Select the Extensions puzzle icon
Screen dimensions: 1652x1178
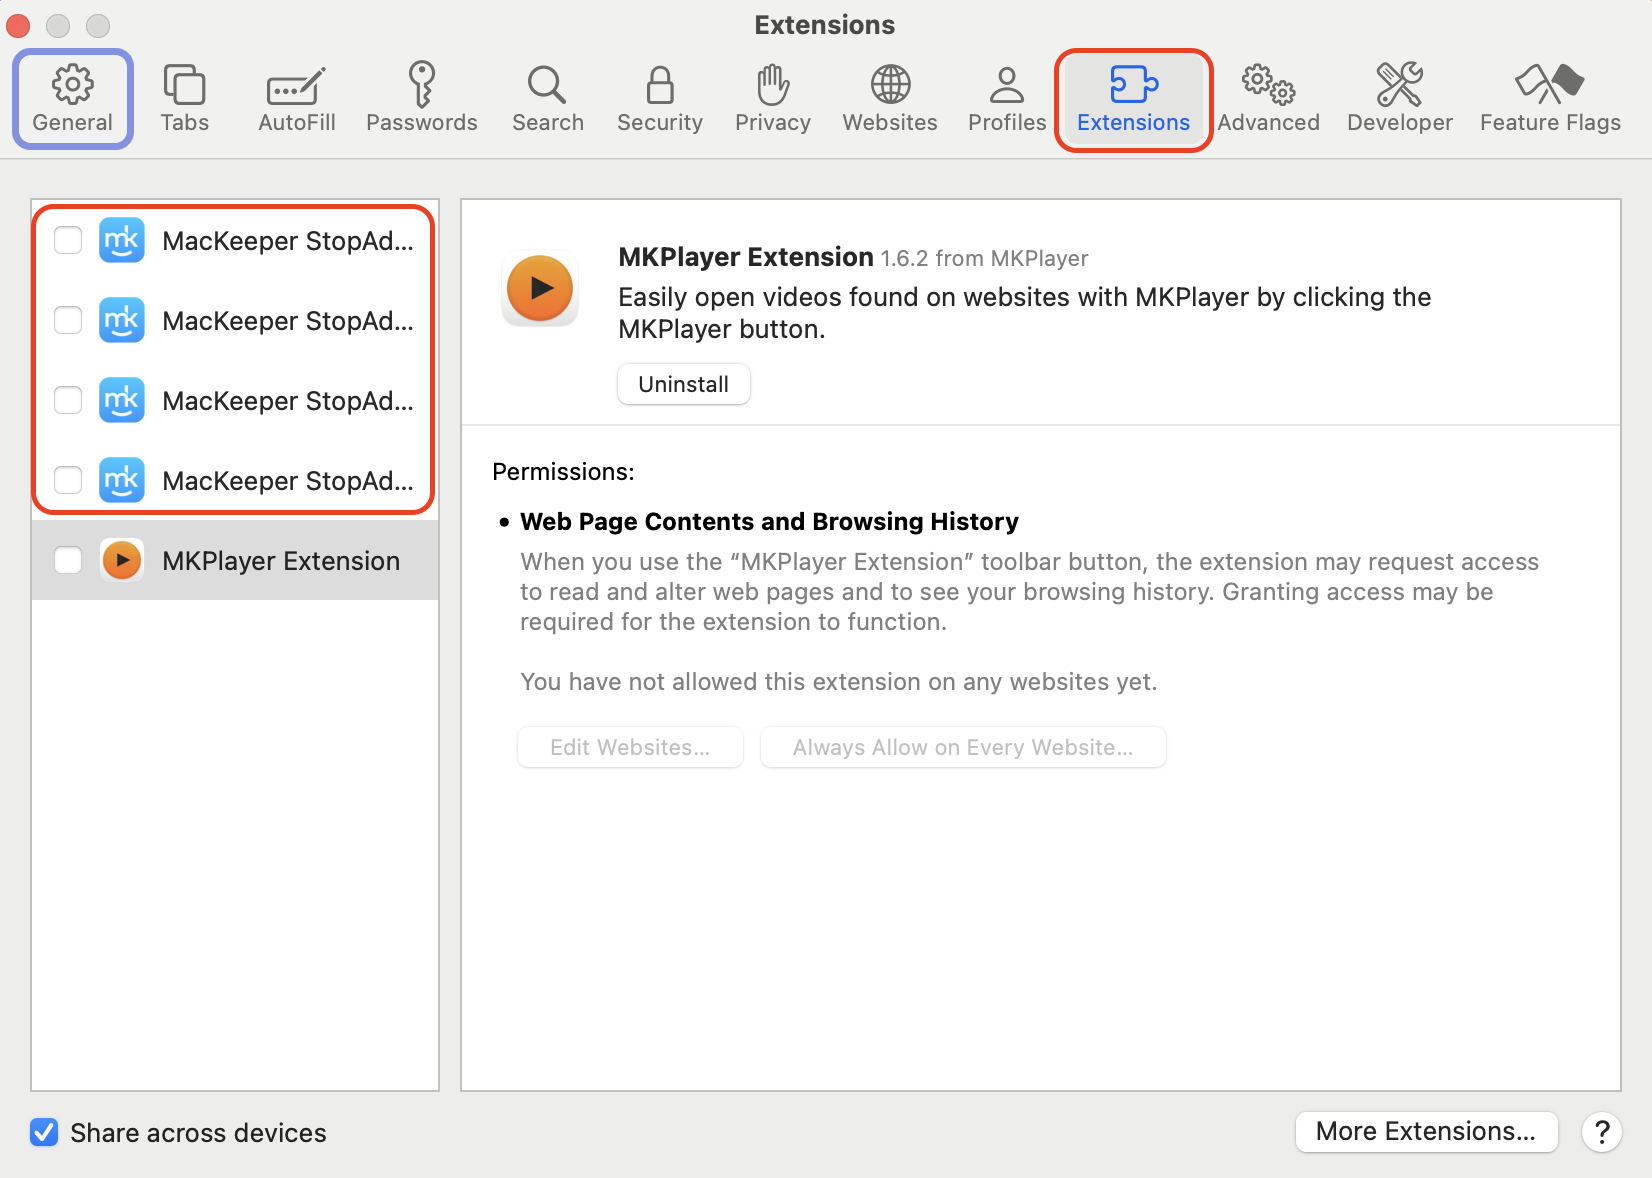click(1134, 85)
